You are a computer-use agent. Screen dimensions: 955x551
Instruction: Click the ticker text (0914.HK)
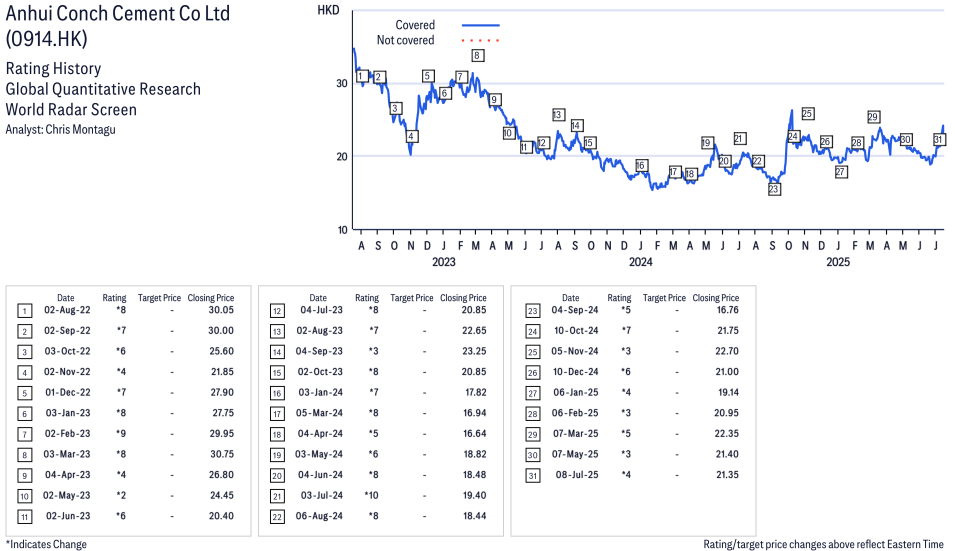coord(46,39)
